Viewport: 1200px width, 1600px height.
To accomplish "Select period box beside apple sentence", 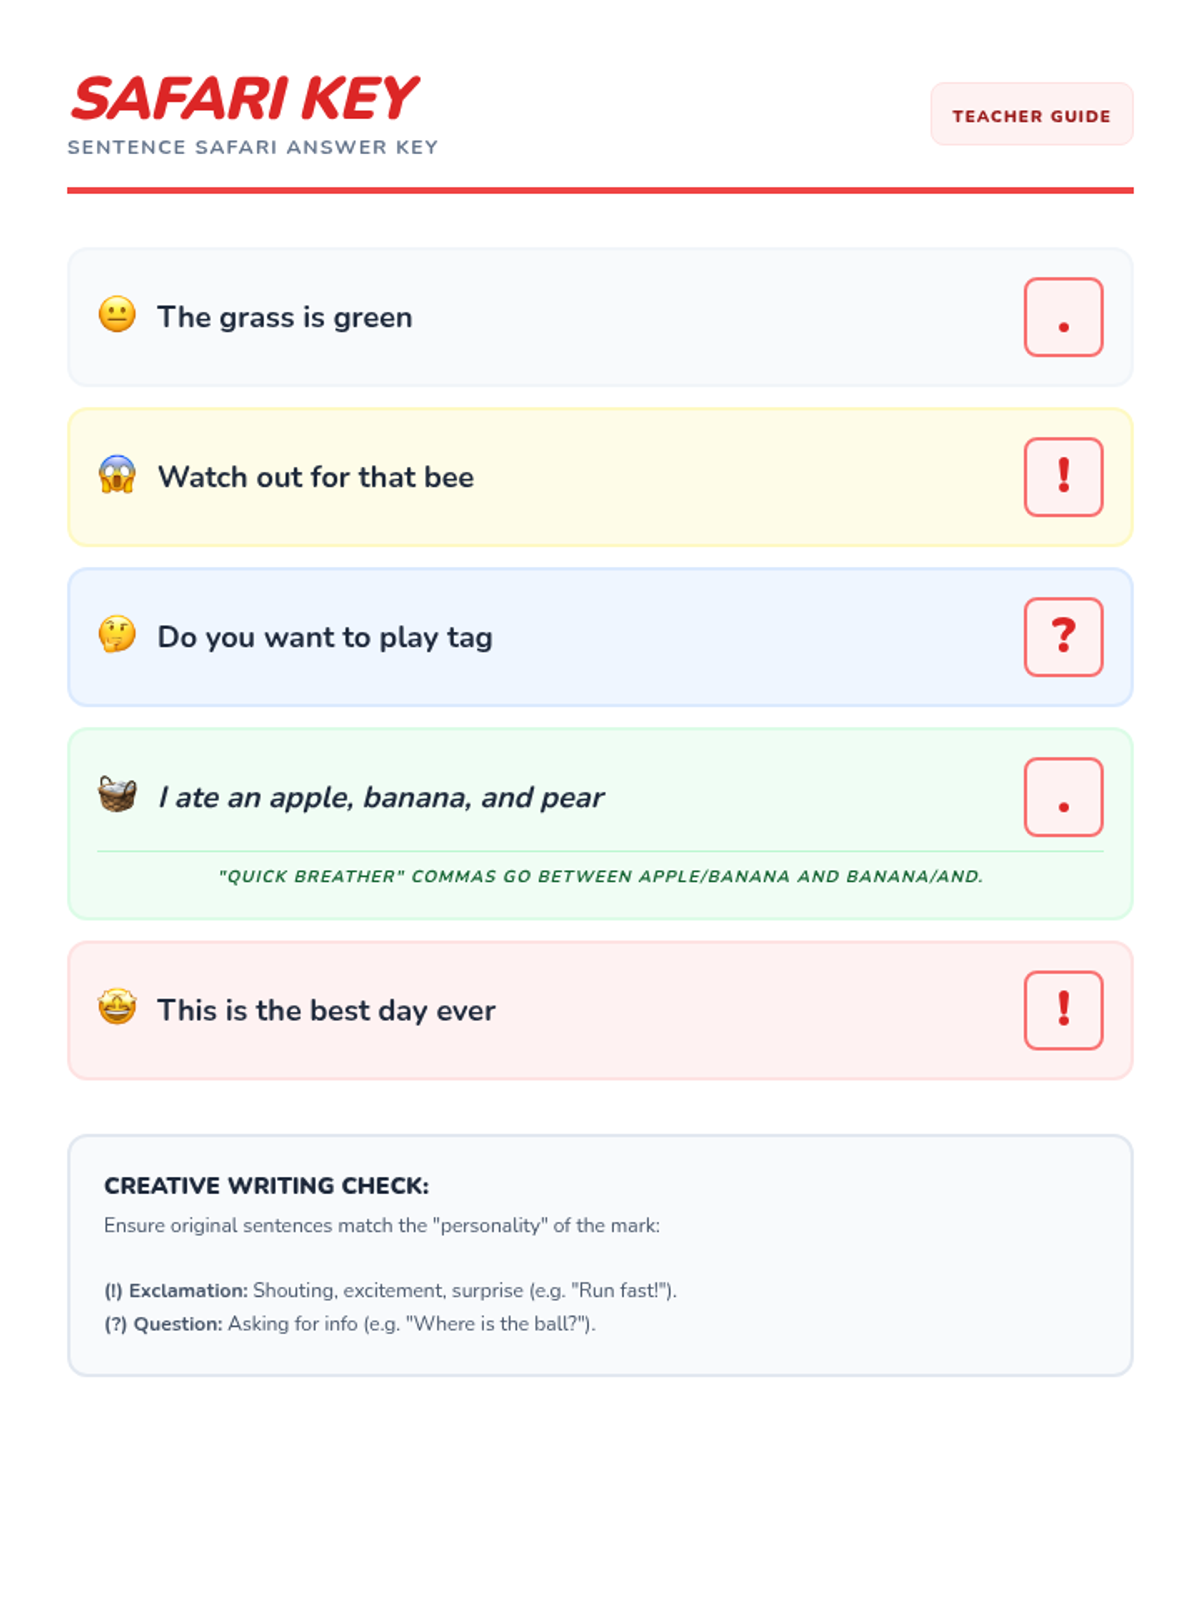I will pyautogui.click(x=1063, y=797).
